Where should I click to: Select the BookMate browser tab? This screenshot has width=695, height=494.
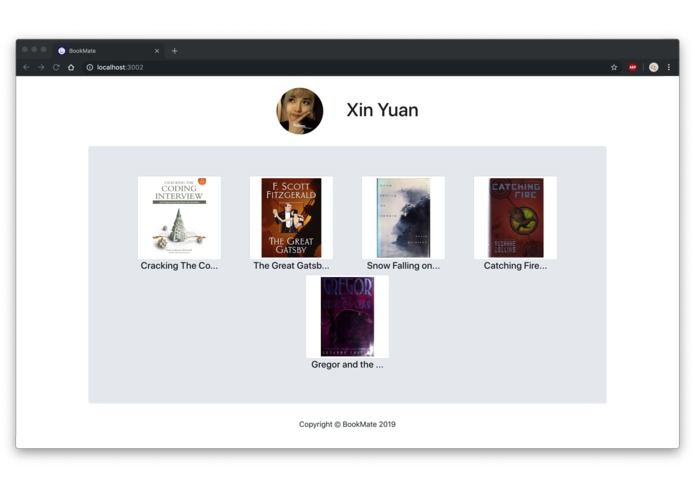pyautogui.click(x=109, y=51)
